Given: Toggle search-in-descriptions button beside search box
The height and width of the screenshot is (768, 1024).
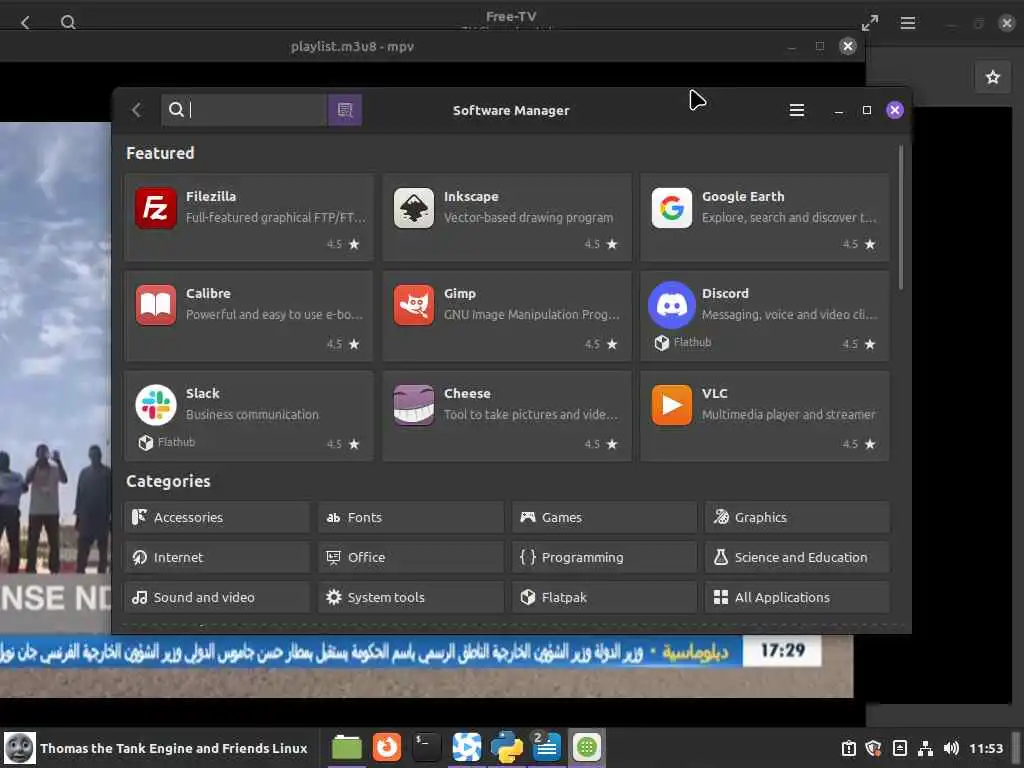Looking at the screenshot, I should (345, 110).
